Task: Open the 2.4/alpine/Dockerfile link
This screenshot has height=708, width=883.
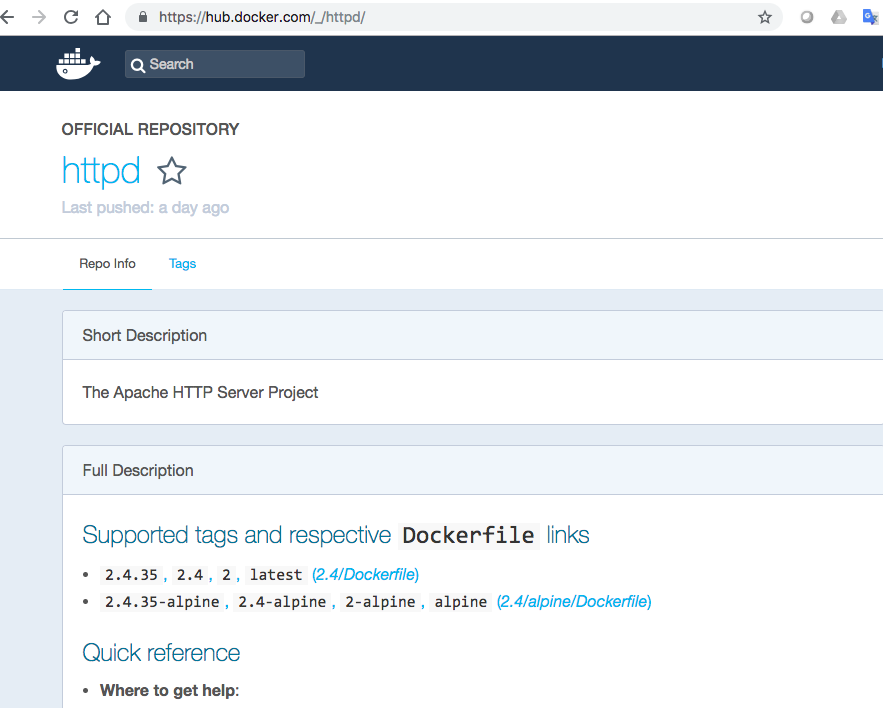Action: [574, 602]
